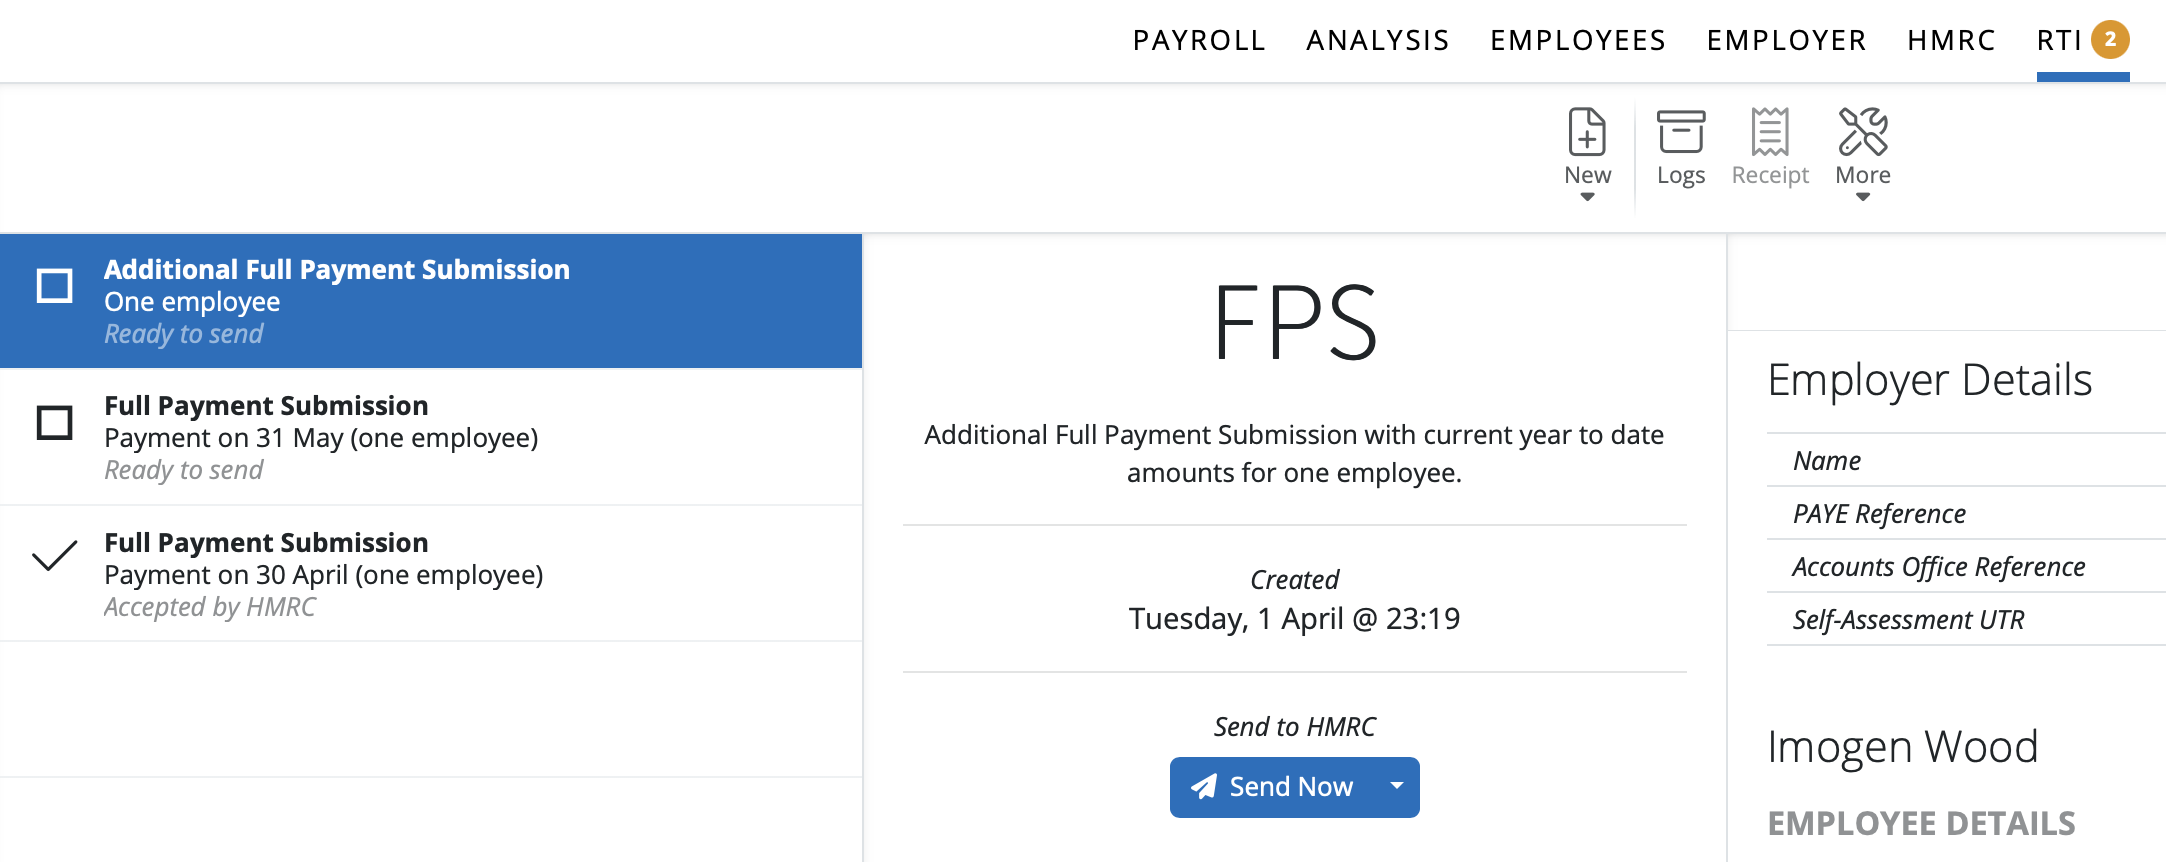Click the large FPS heading
Image resolution: width=2166 pixels, height=862 pixels.
point(1294,322)
